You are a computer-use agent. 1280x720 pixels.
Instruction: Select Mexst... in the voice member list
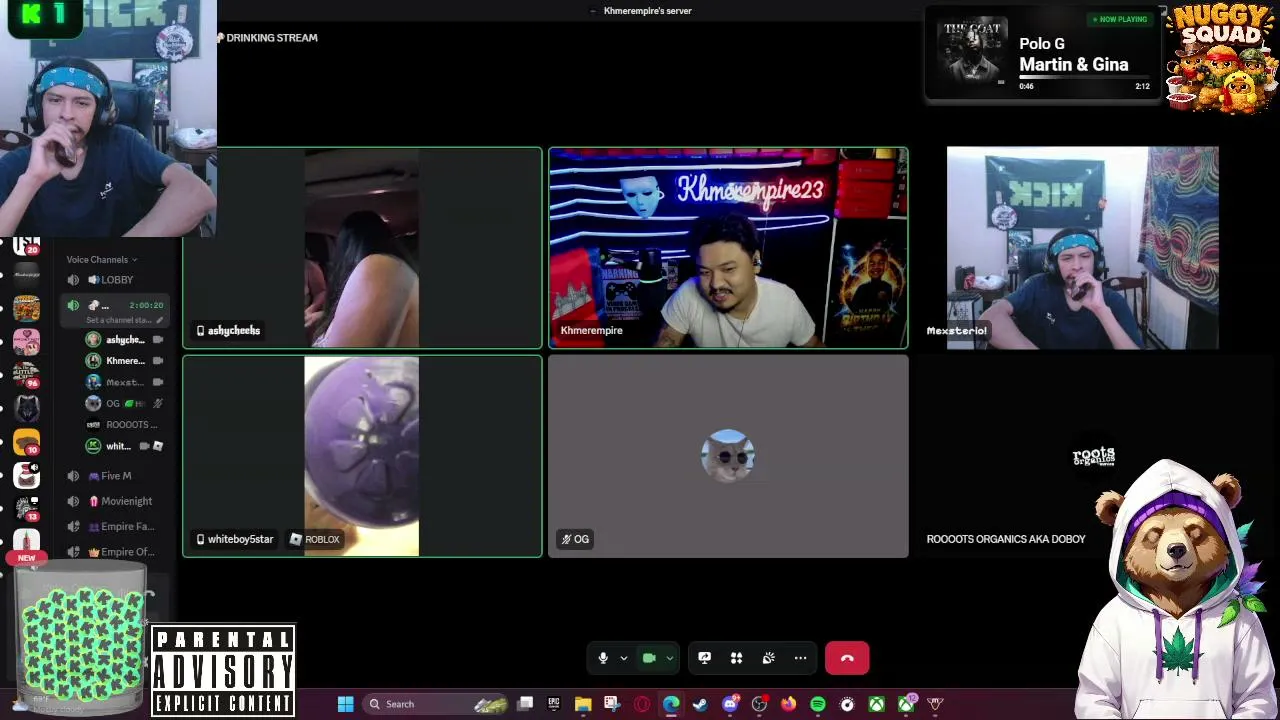(x=124, y=382)
